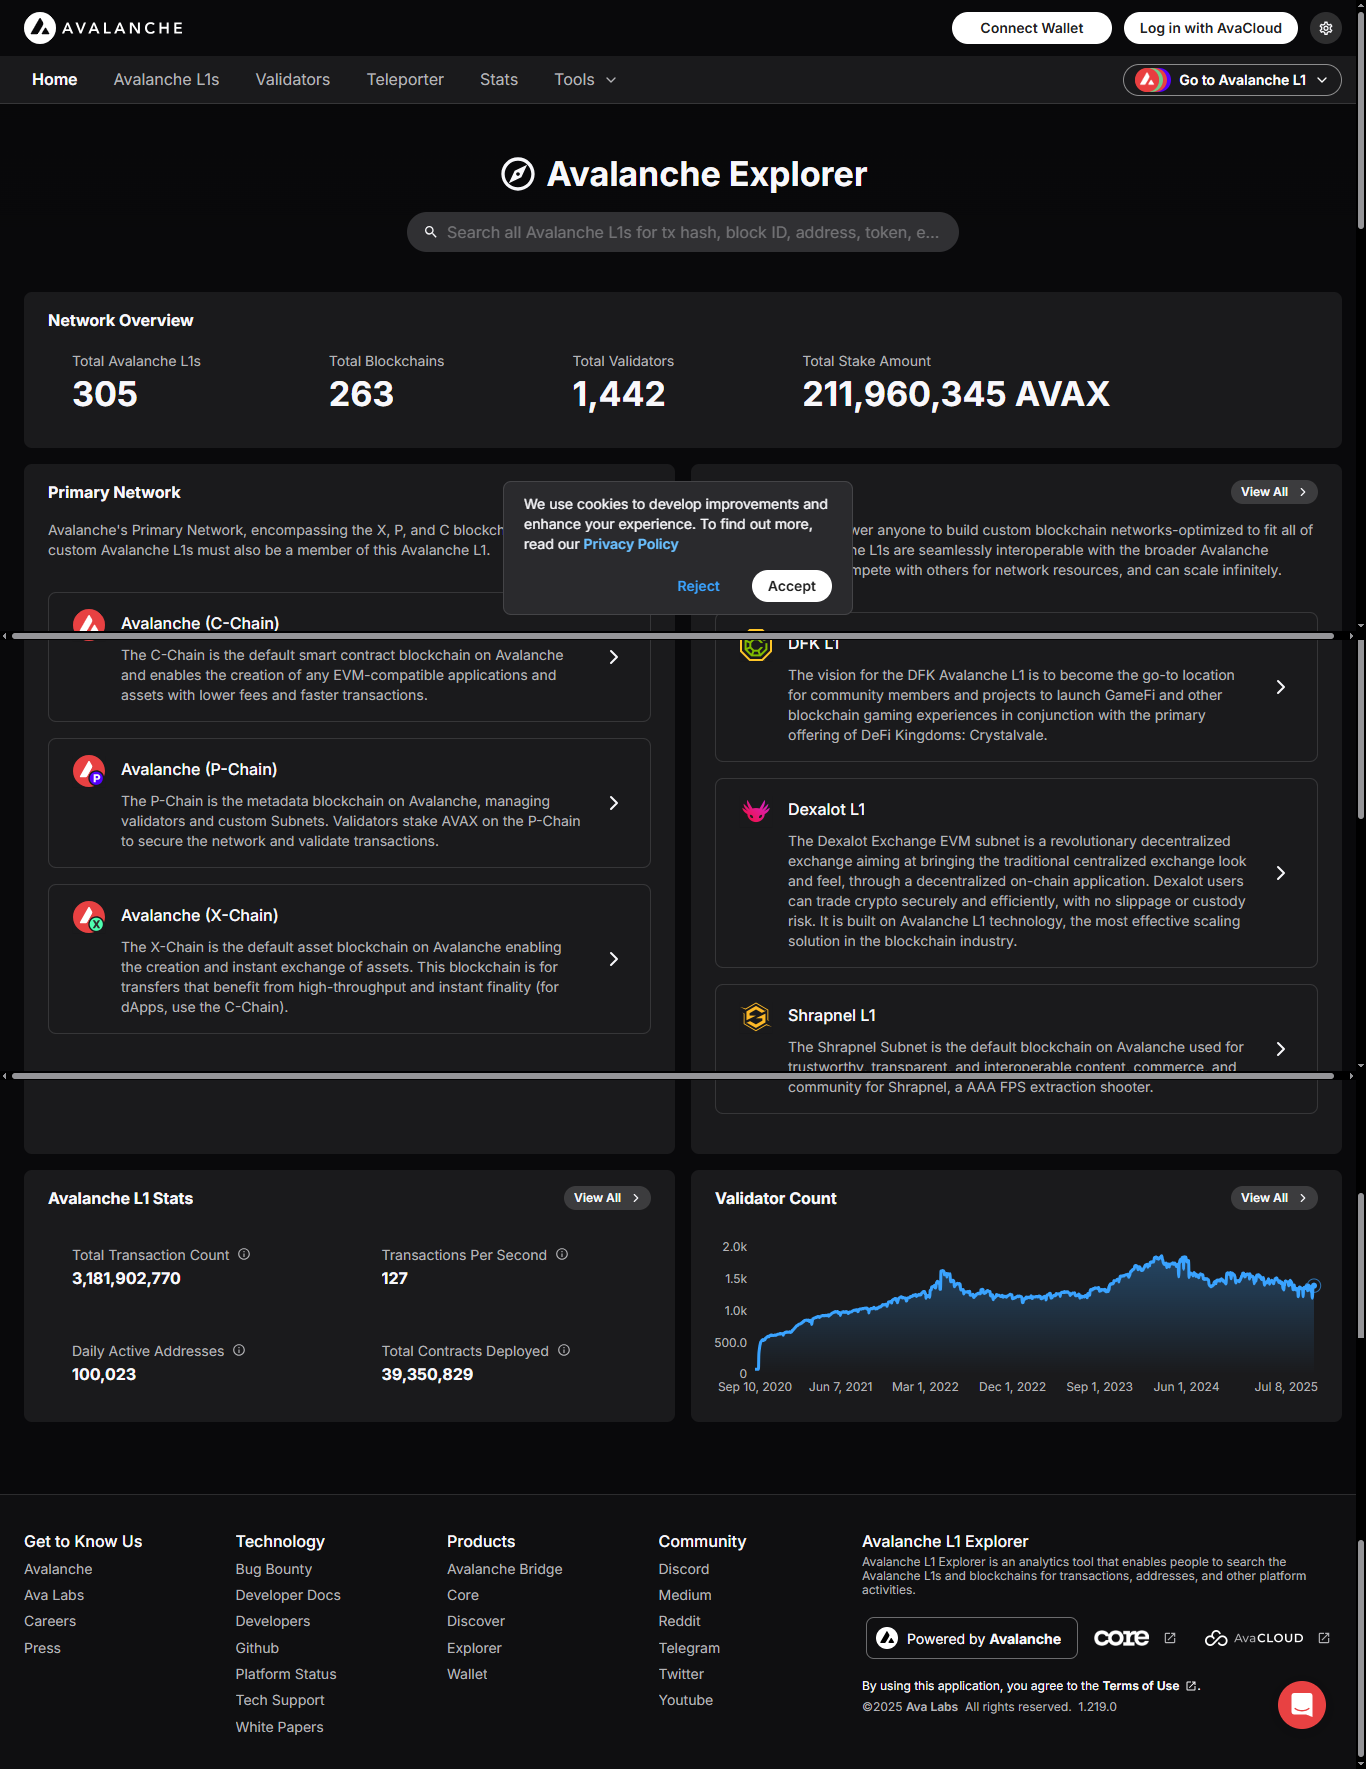This screenshot has height=1769, width=1366.
Task: Accept the cookies notice
Action: tap(792, 586)
